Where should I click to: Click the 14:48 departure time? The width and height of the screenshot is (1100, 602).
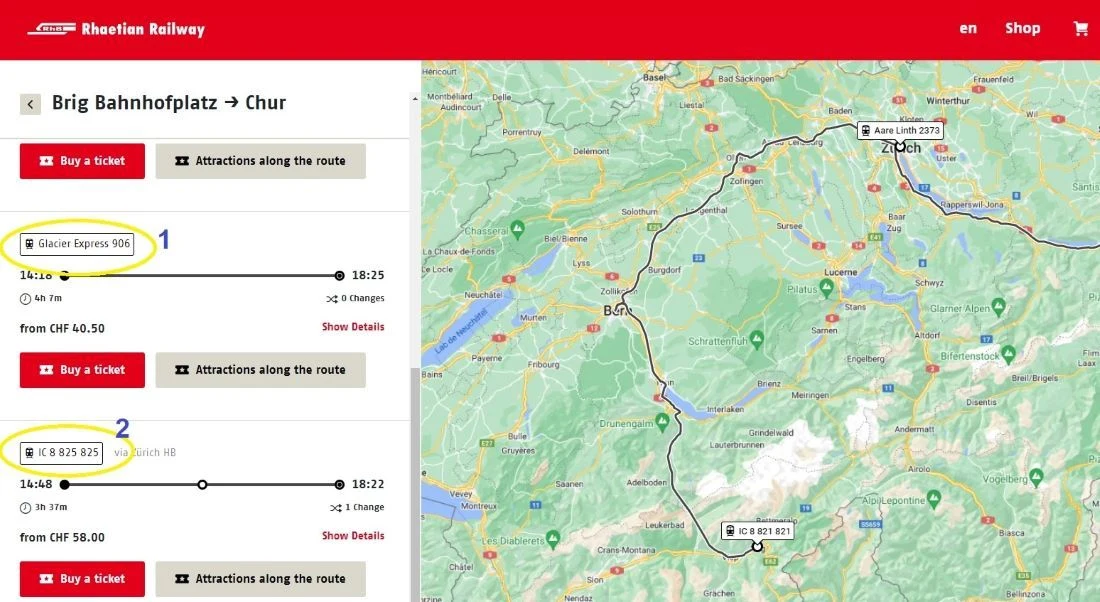pos(36,484)
